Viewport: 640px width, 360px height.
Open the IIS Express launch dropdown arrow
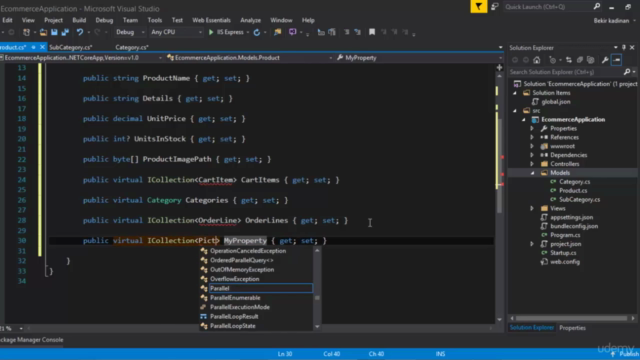coord(248,32)
